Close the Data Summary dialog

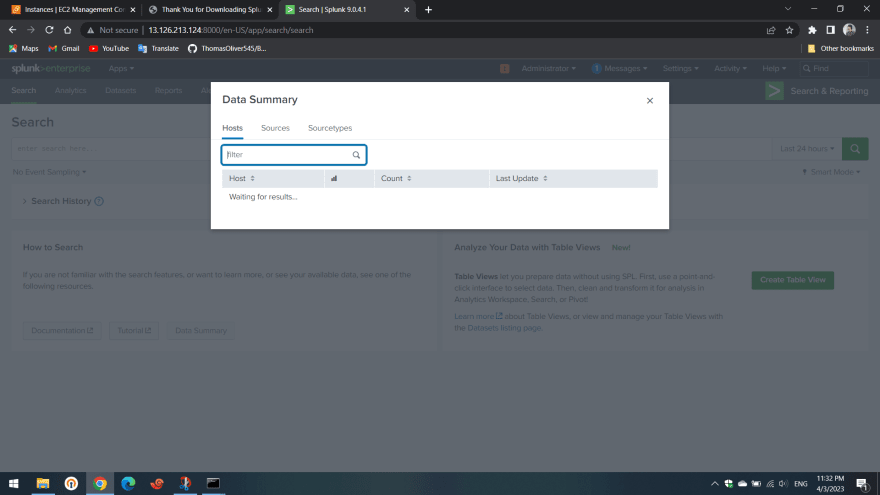[649, 100]
